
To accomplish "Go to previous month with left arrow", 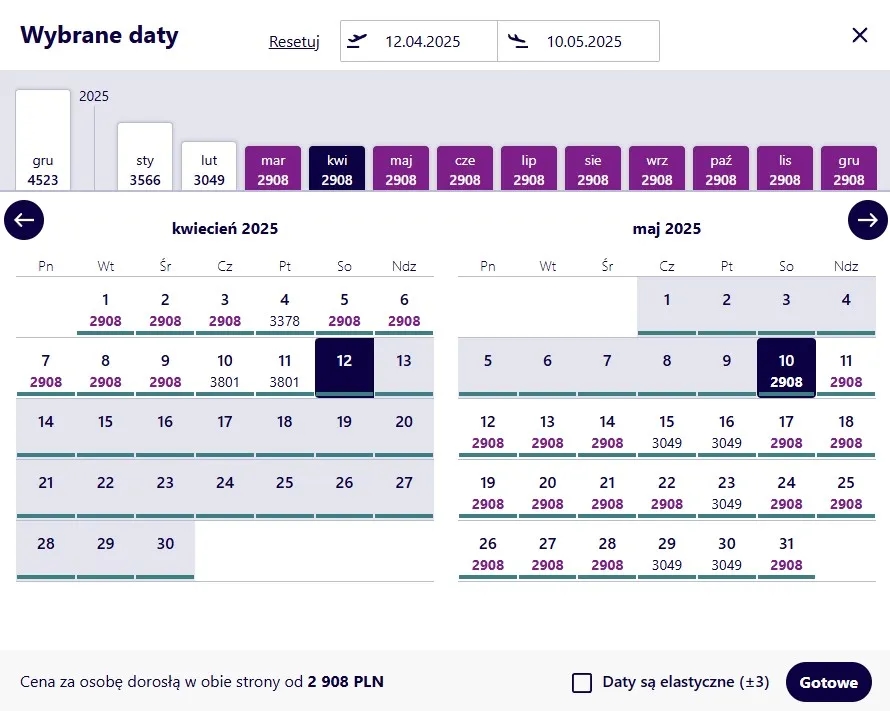I will (x=24, y=220).
